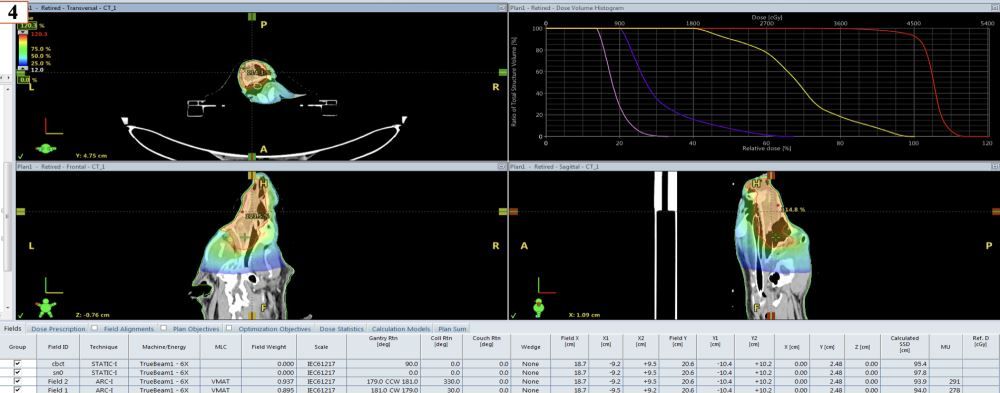Switch to the Dose Prescription tab
The height and width of the screenshot is (393, 1000).
(58, 329)
